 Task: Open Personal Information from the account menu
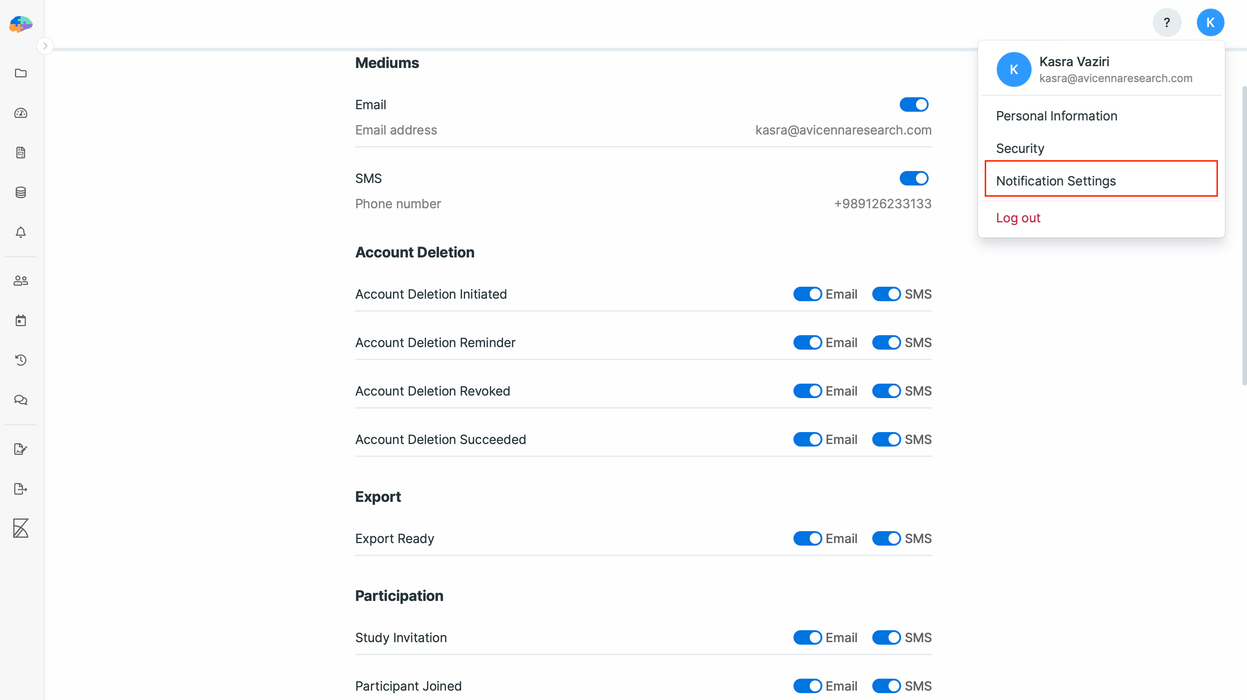click(1056, 115)
